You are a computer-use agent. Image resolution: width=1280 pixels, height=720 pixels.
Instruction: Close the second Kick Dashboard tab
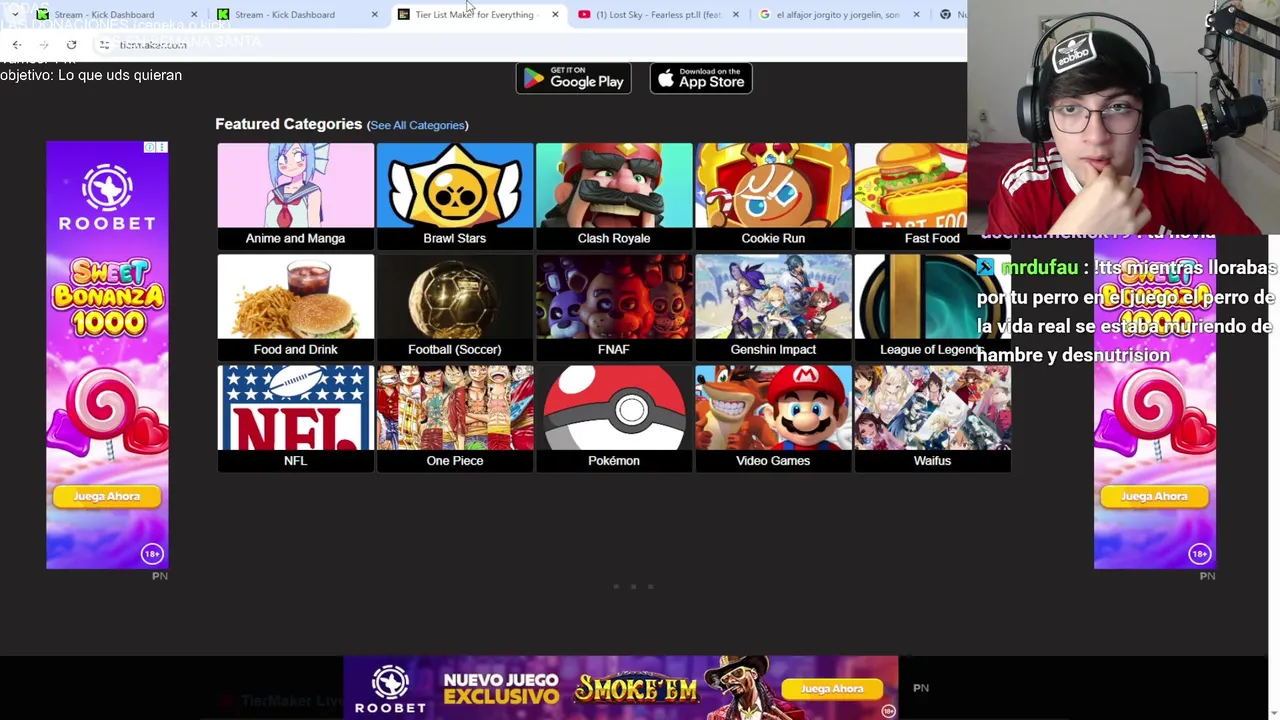tap(375, 15)
